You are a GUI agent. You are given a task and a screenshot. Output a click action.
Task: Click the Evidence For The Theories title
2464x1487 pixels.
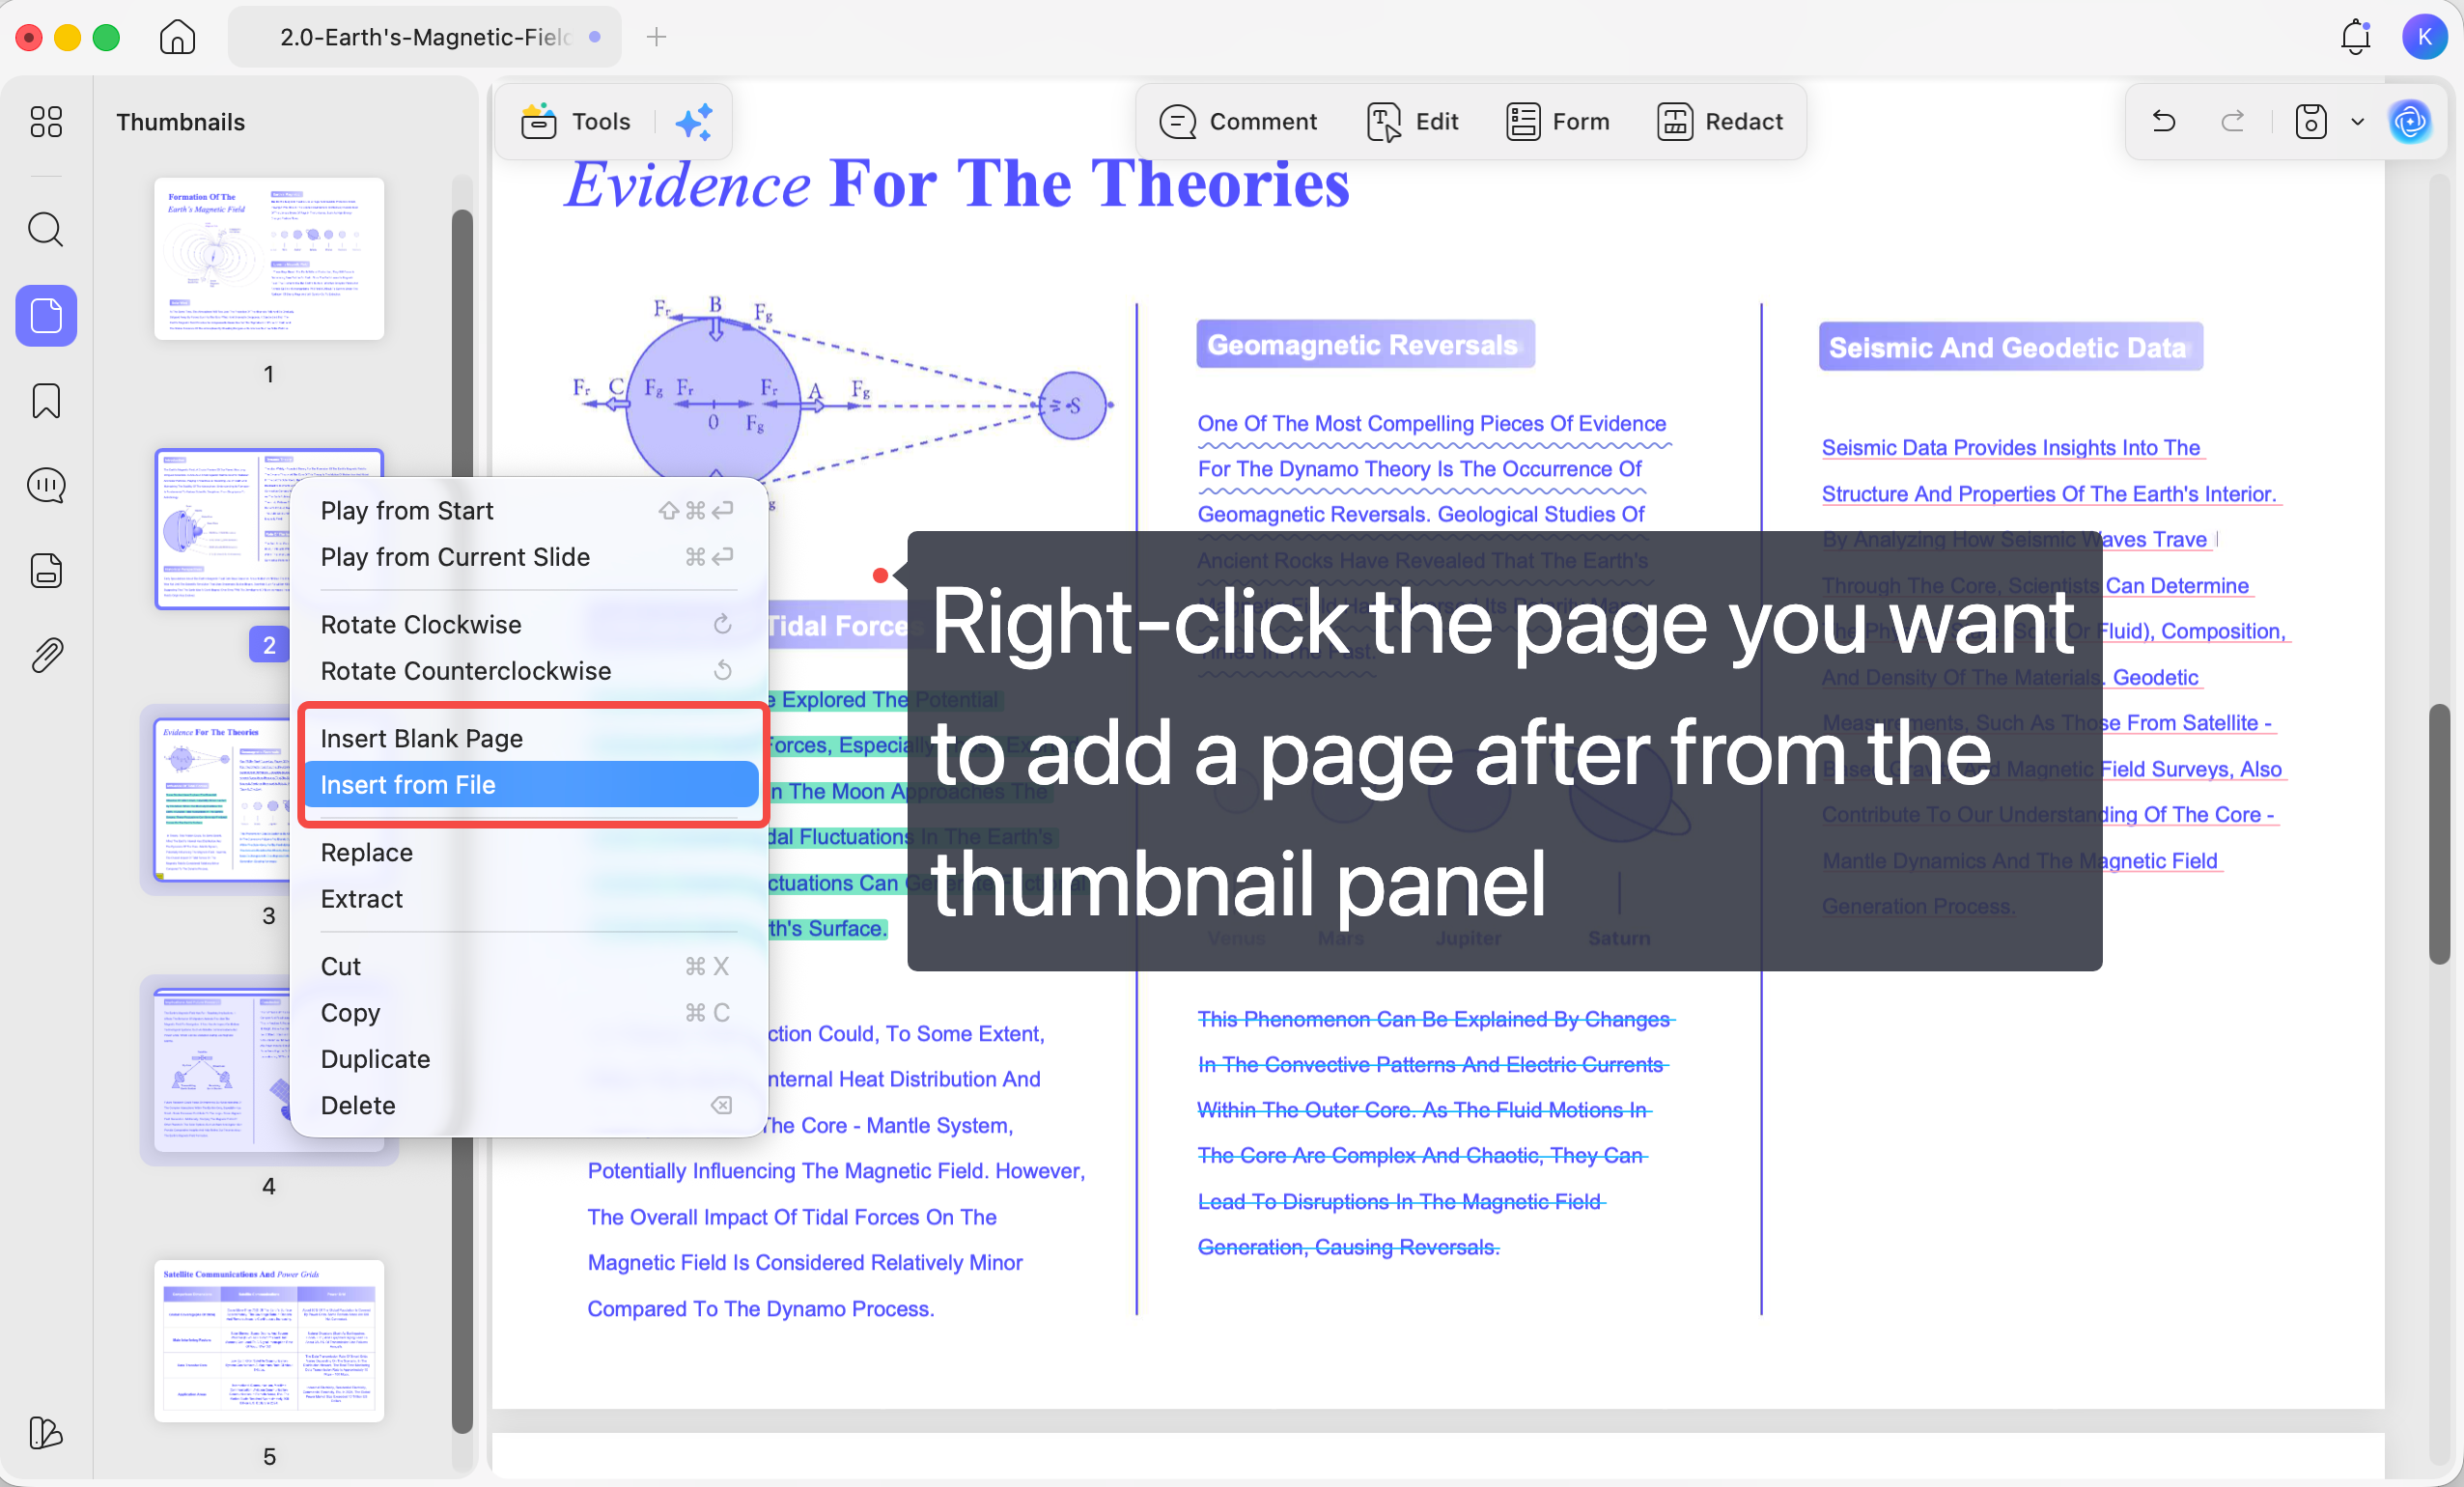click(x=956, y=184)
